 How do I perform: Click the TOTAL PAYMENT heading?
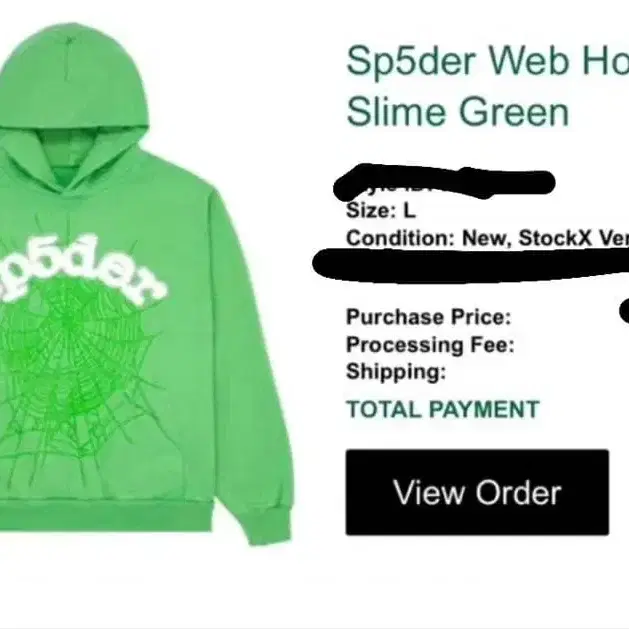pyautogui.click(x=443, y=409)
